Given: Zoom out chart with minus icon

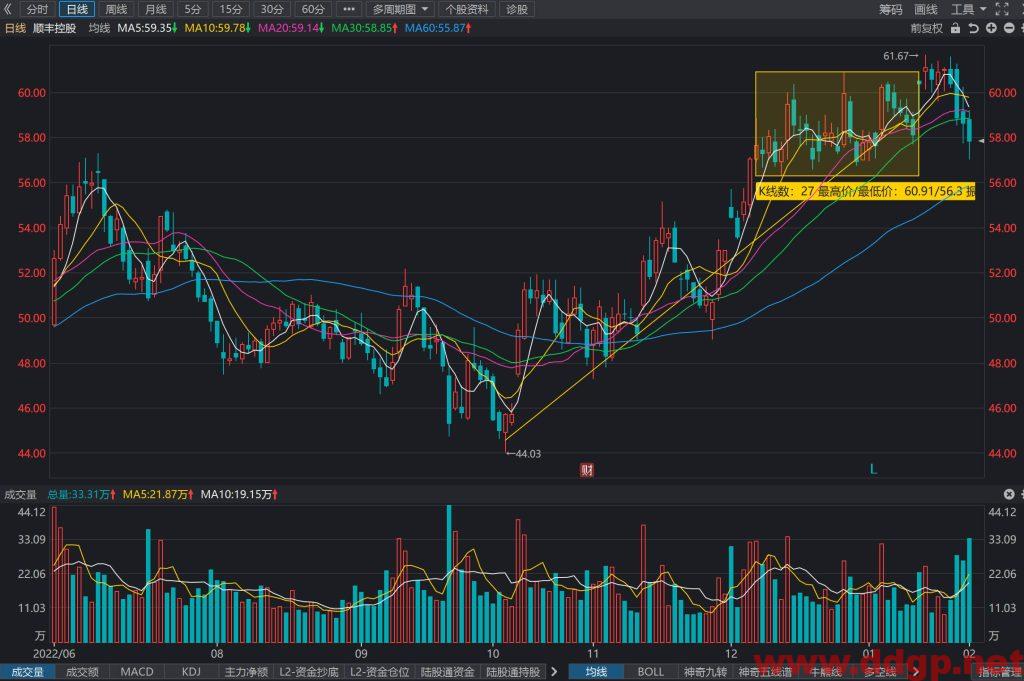Looking at the screenshot, I should pos(1008,28).
